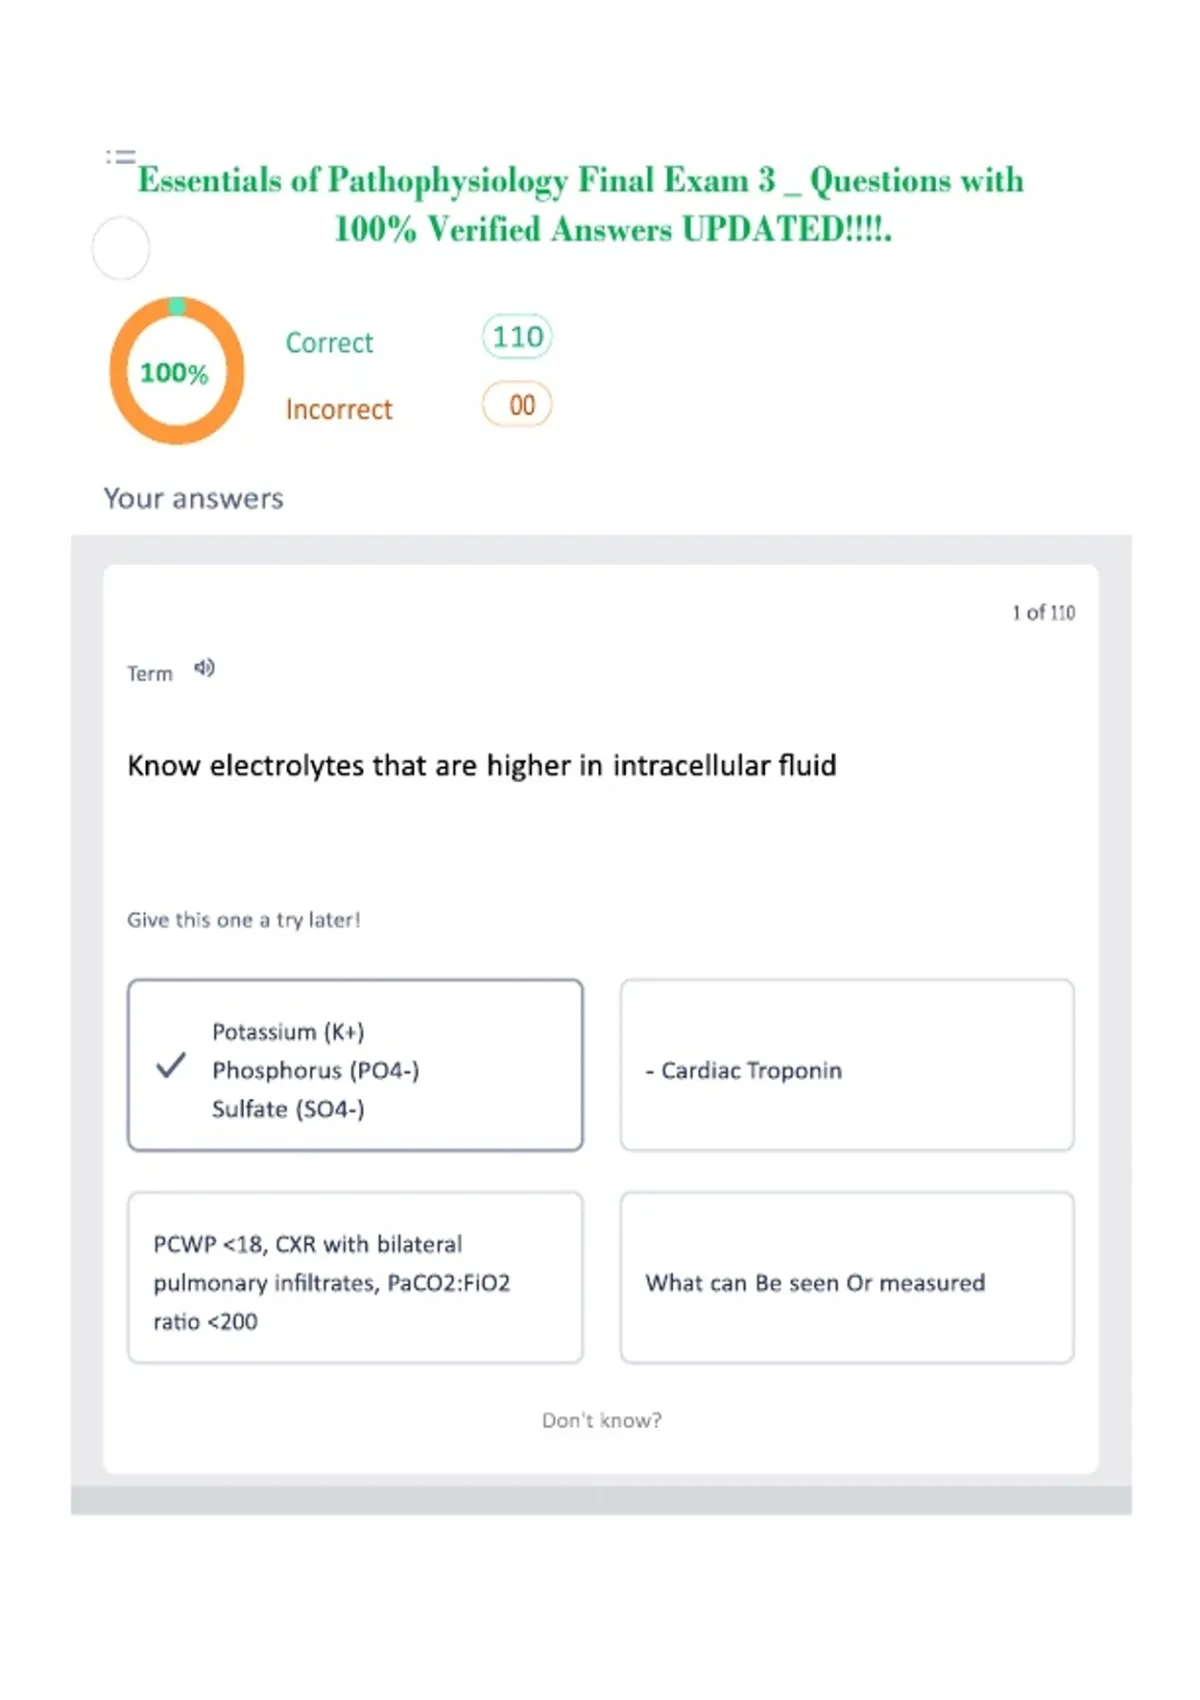
Task: Click the Correct count badge showing 110
Action: [x=517, y=337]
